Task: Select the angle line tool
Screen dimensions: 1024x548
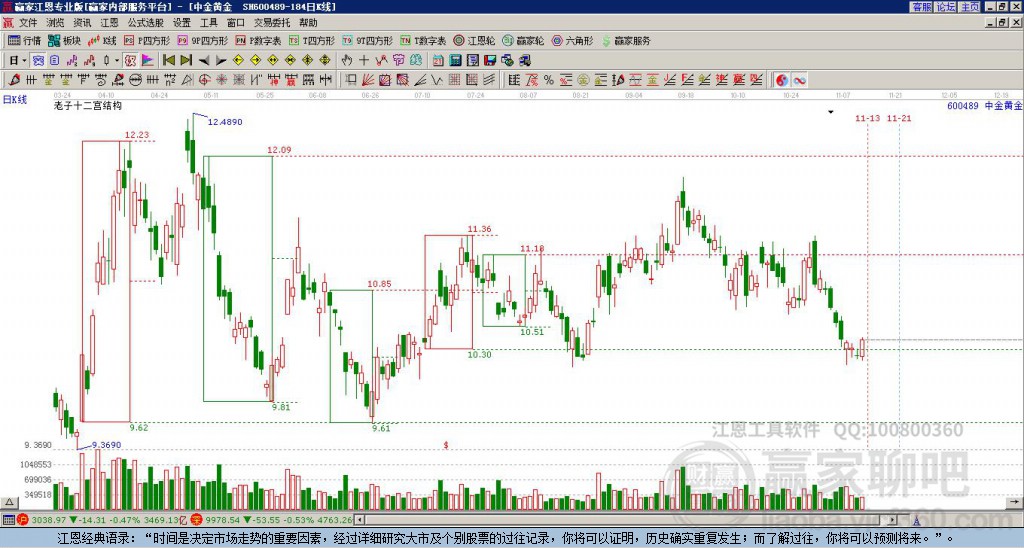Action: [419, 80]
